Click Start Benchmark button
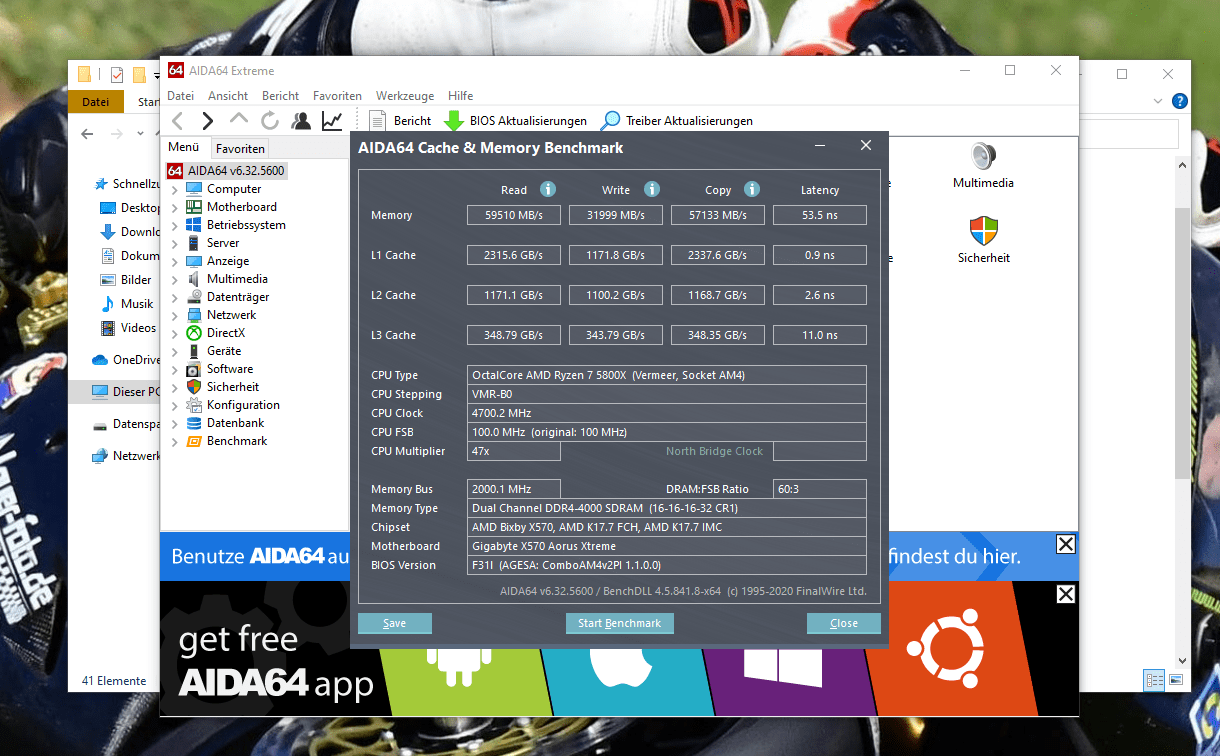The image size is (1220, 756). point(620,623)
